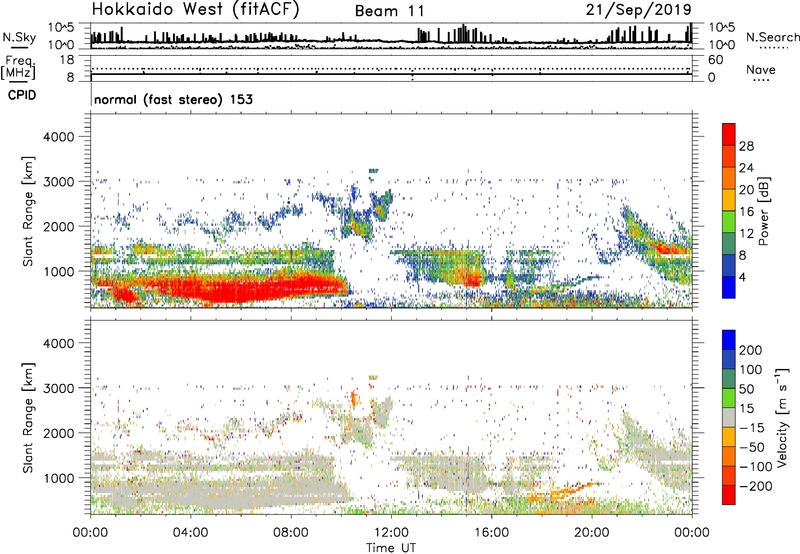Click the strong red echo near 06:00 in power panel
This screenshot has width=800, height=554.
[240, 290]
